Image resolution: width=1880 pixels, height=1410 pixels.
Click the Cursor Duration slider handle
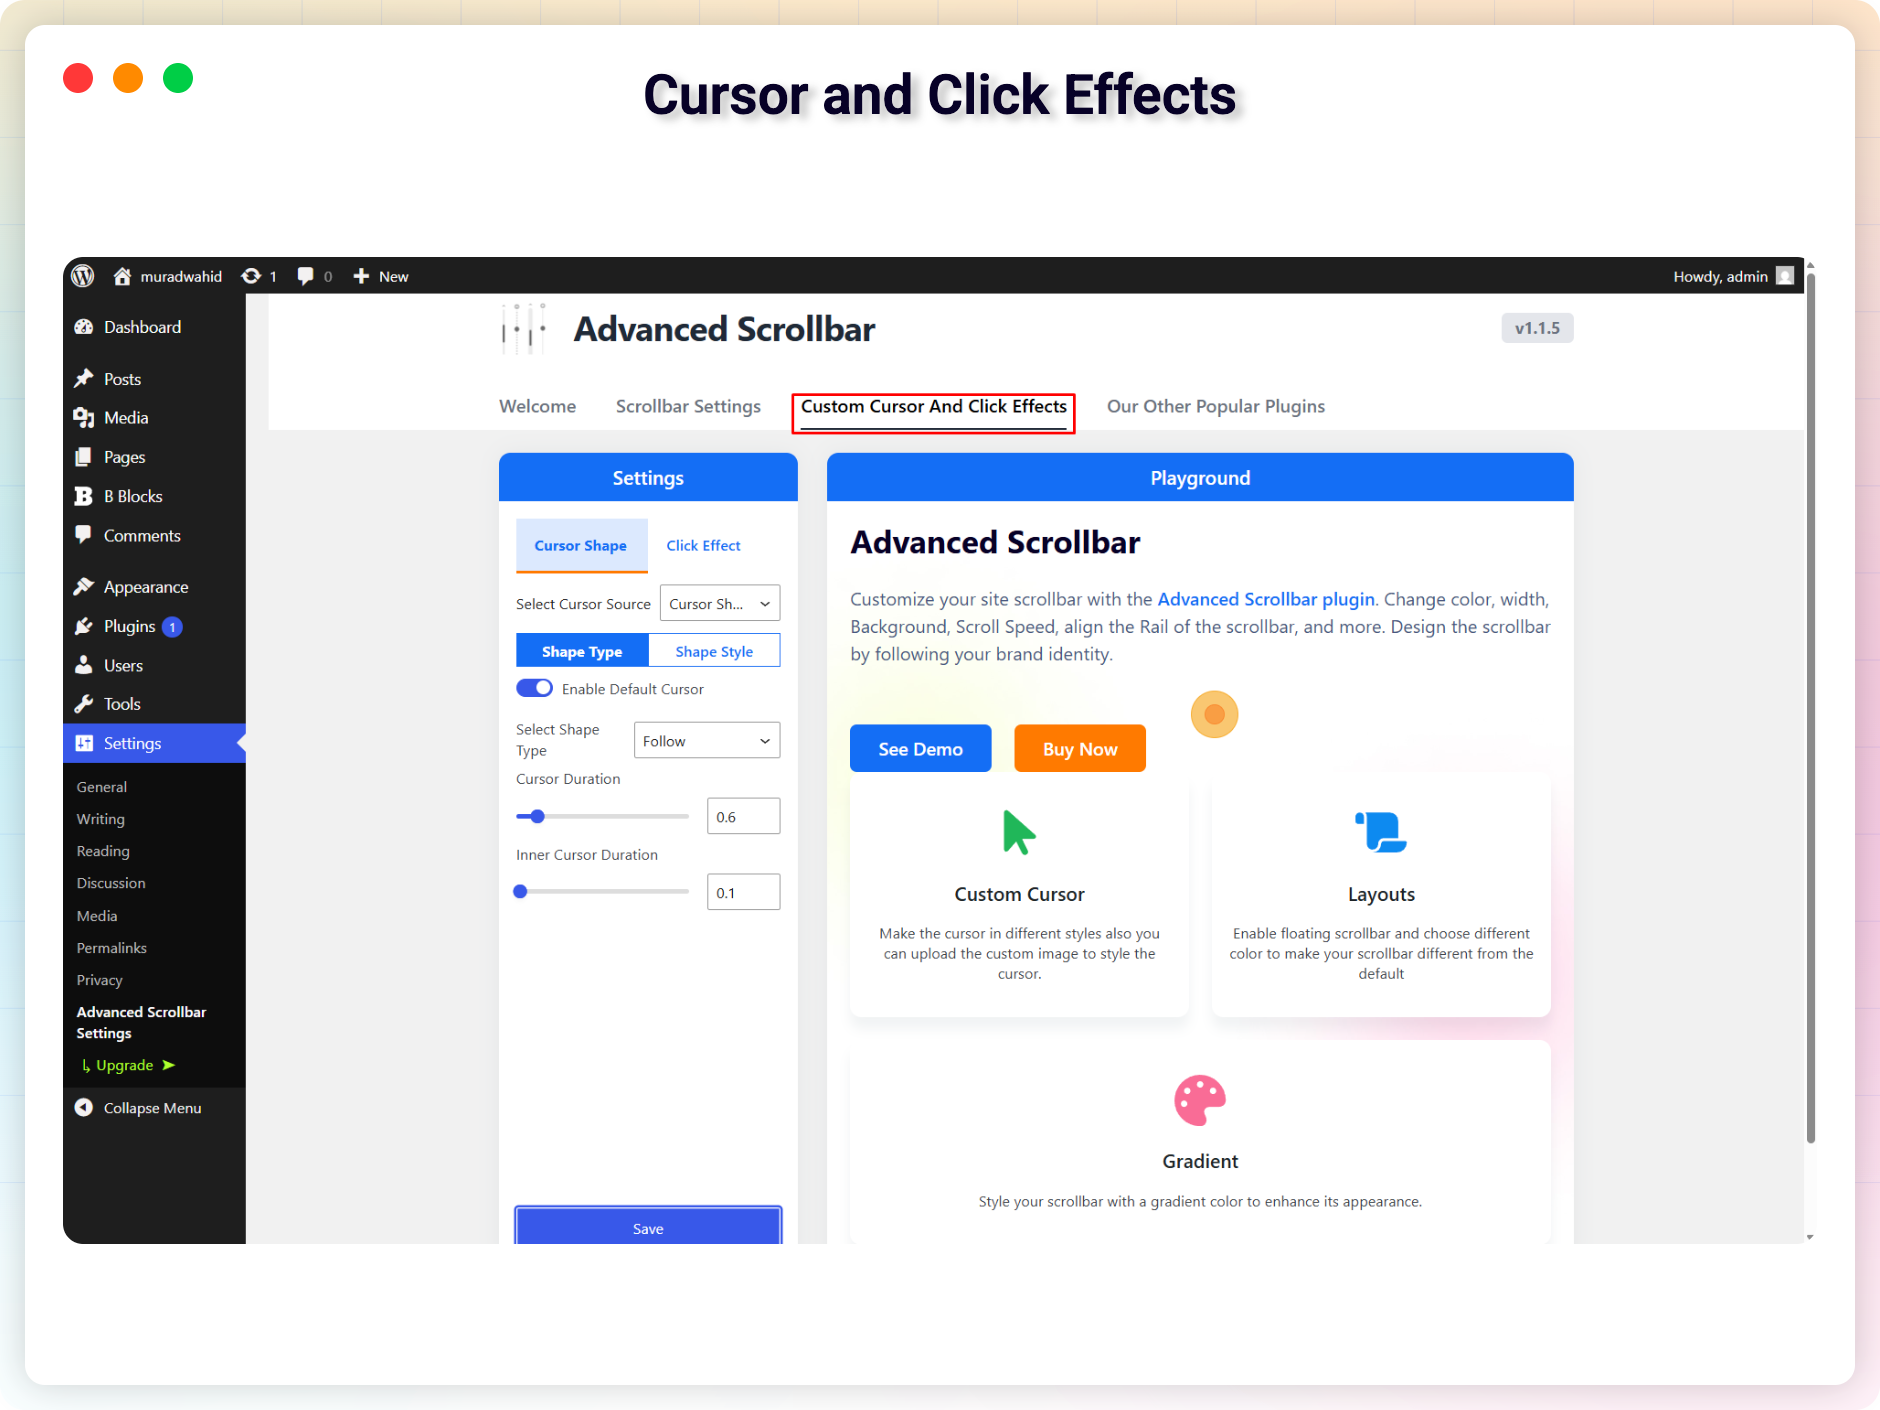click(x=537, y=816)
